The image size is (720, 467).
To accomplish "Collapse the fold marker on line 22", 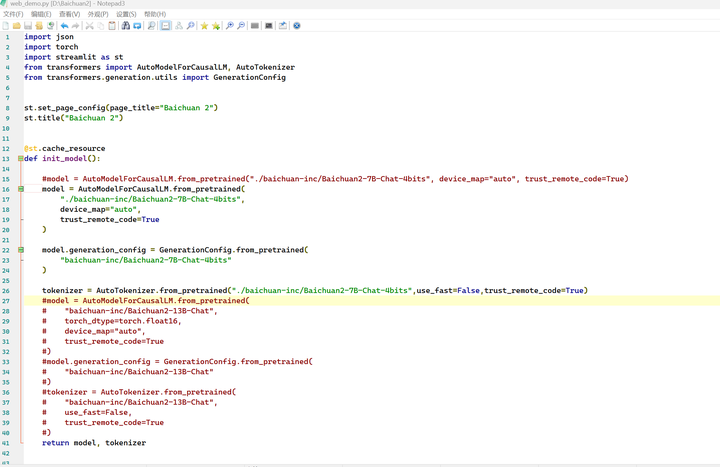I will (x=21, y=250).
